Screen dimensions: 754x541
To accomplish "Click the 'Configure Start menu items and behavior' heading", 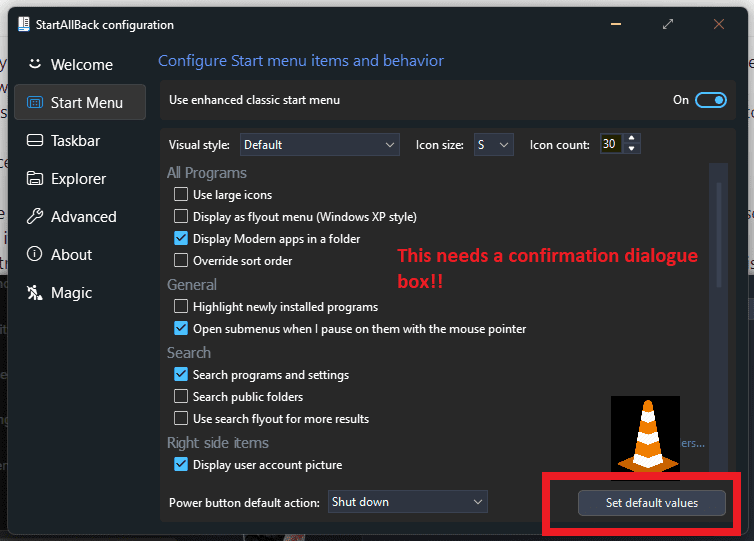I will coord(301,61).
